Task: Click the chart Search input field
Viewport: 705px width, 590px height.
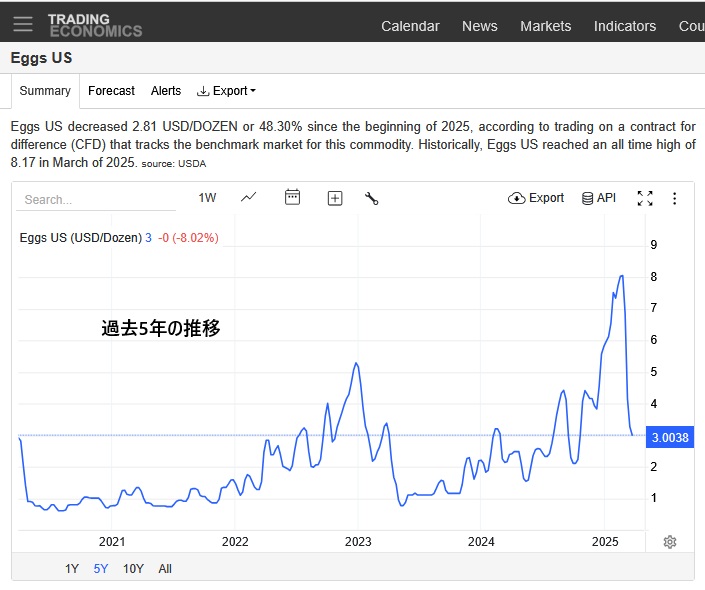Action: 95,199
